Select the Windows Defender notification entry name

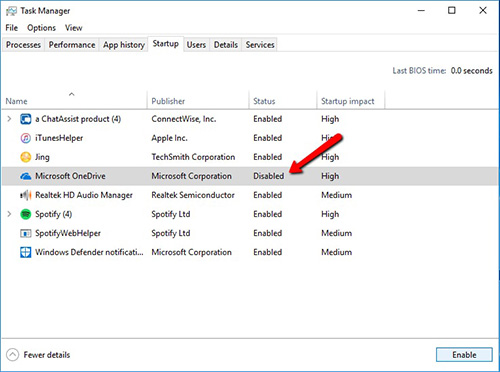(x=89, y=252)
